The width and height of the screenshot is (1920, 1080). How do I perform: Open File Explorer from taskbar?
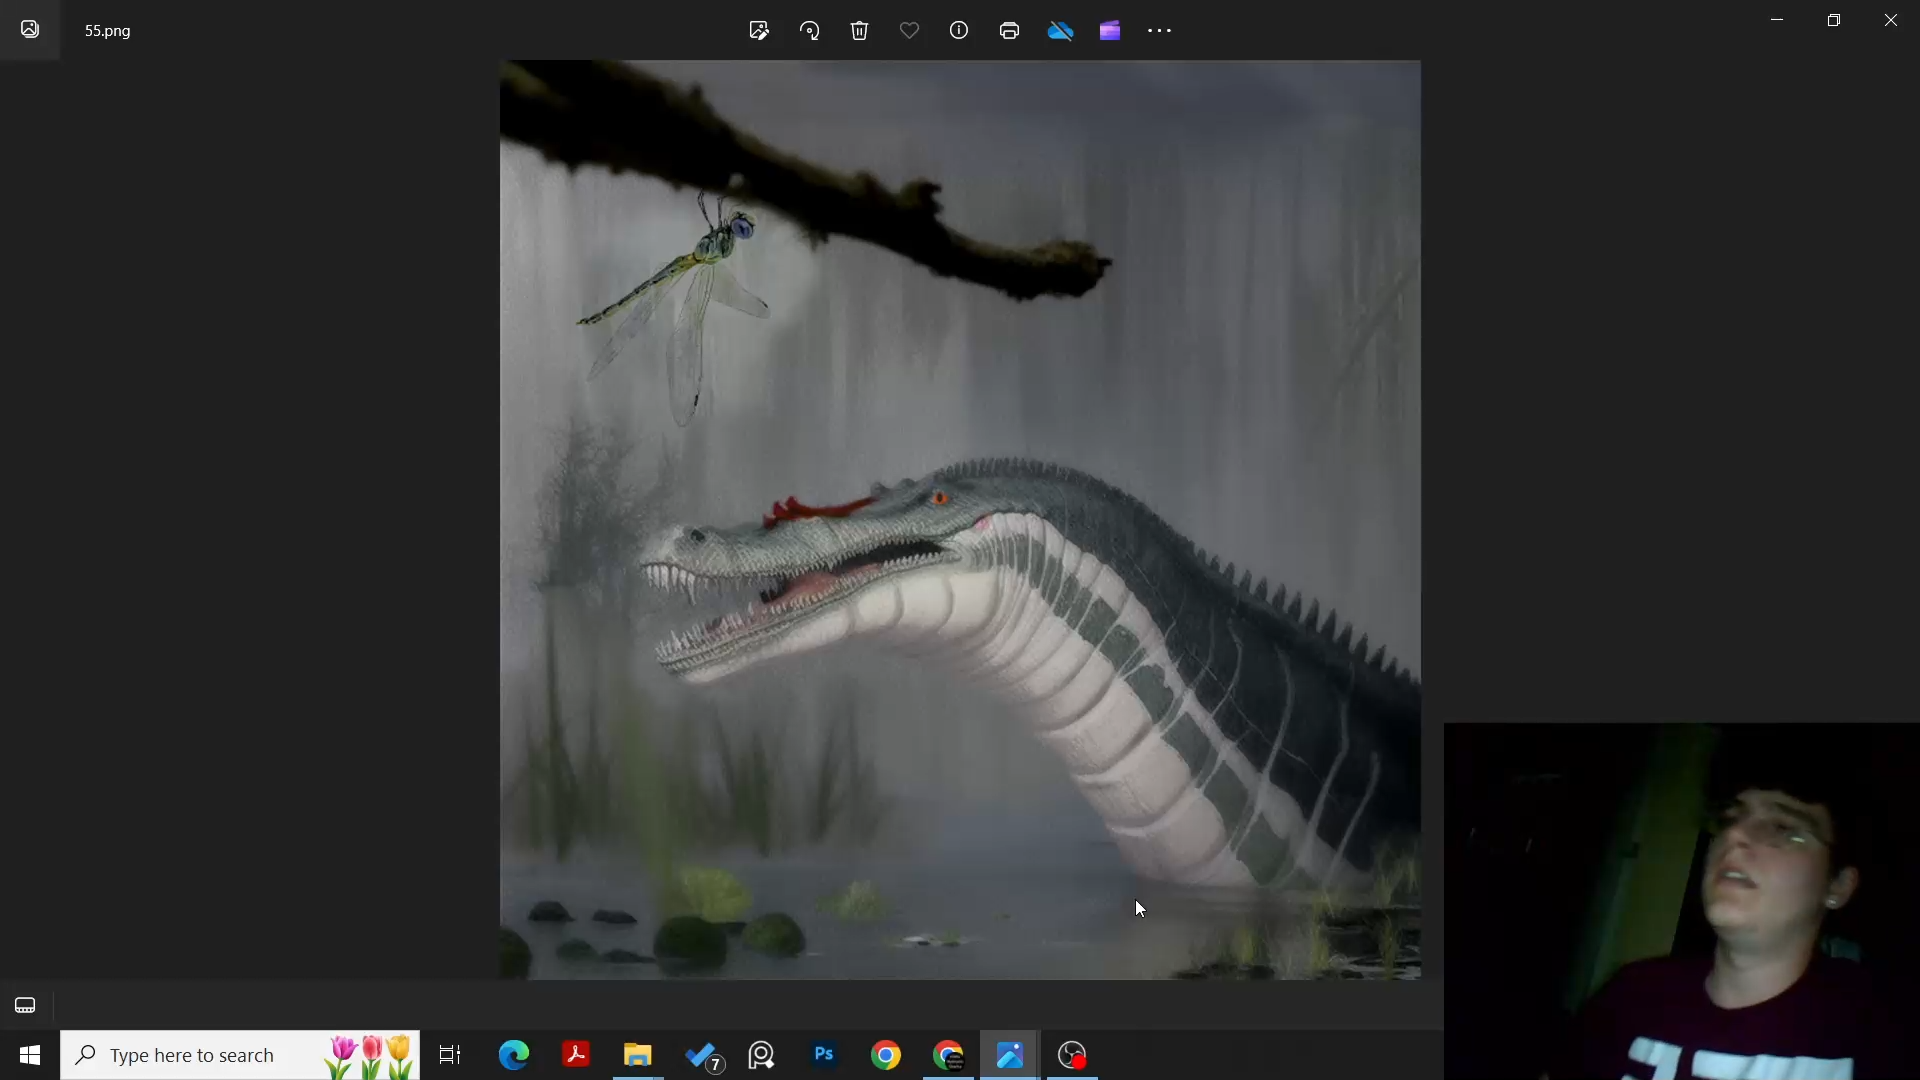[638, 1055]
